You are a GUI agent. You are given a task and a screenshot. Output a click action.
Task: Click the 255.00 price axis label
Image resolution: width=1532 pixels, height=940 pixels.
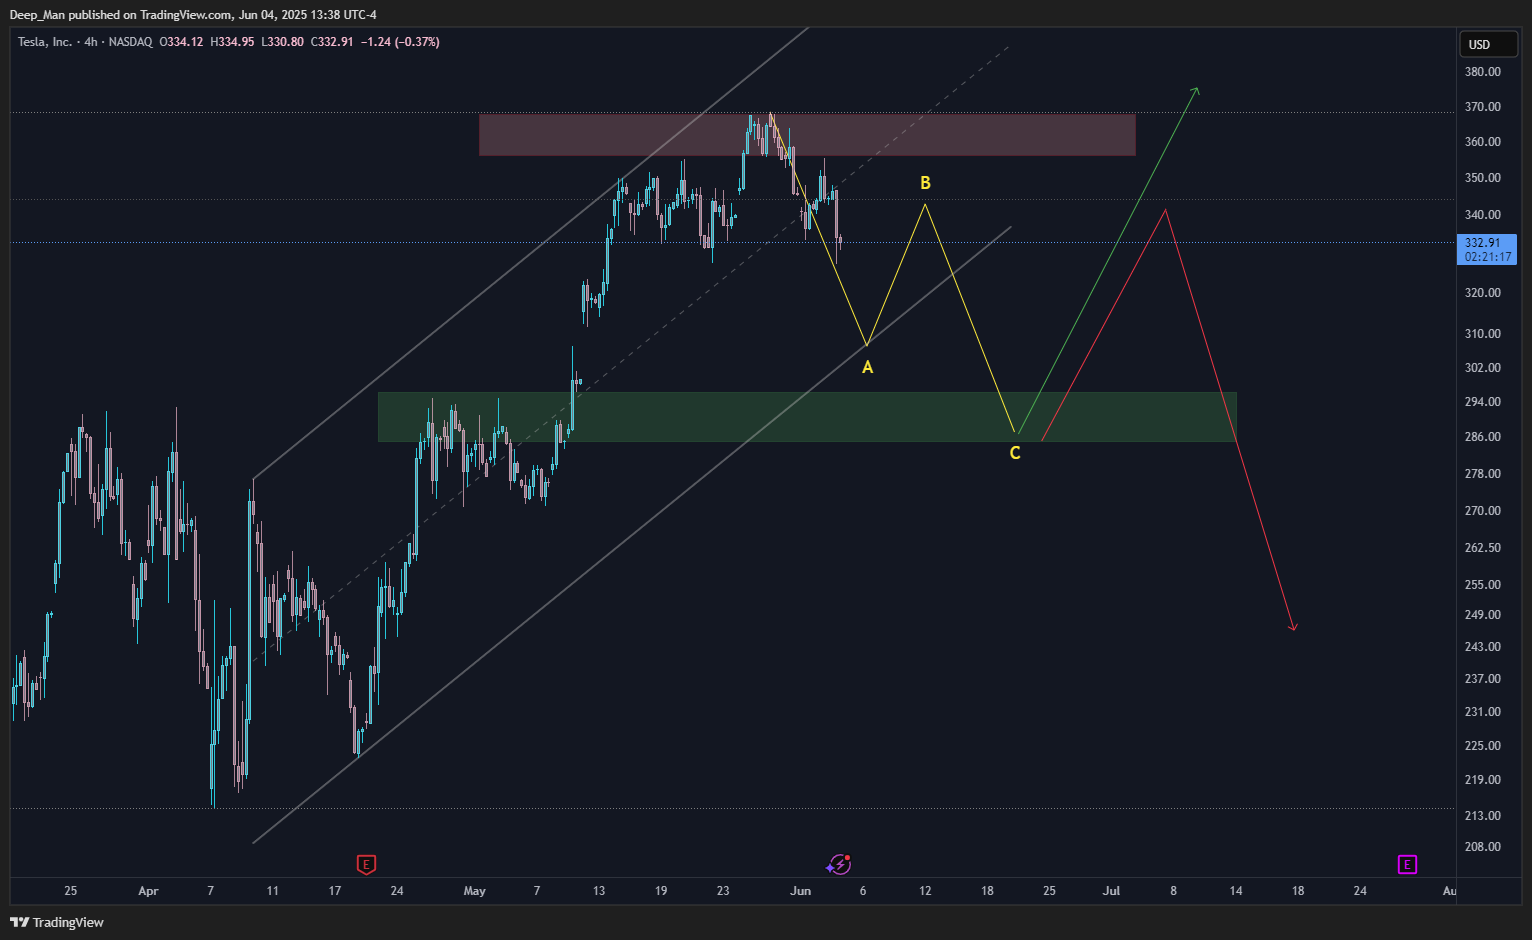[x=1482, y=585]
